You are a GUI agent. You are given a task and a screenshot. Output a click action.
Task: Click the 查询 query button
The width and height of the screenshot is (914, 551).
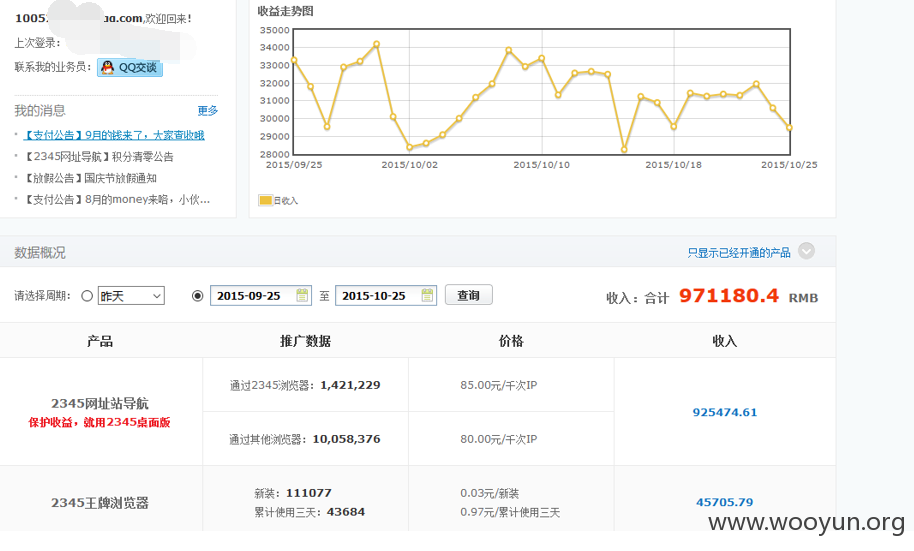point(469,295)
